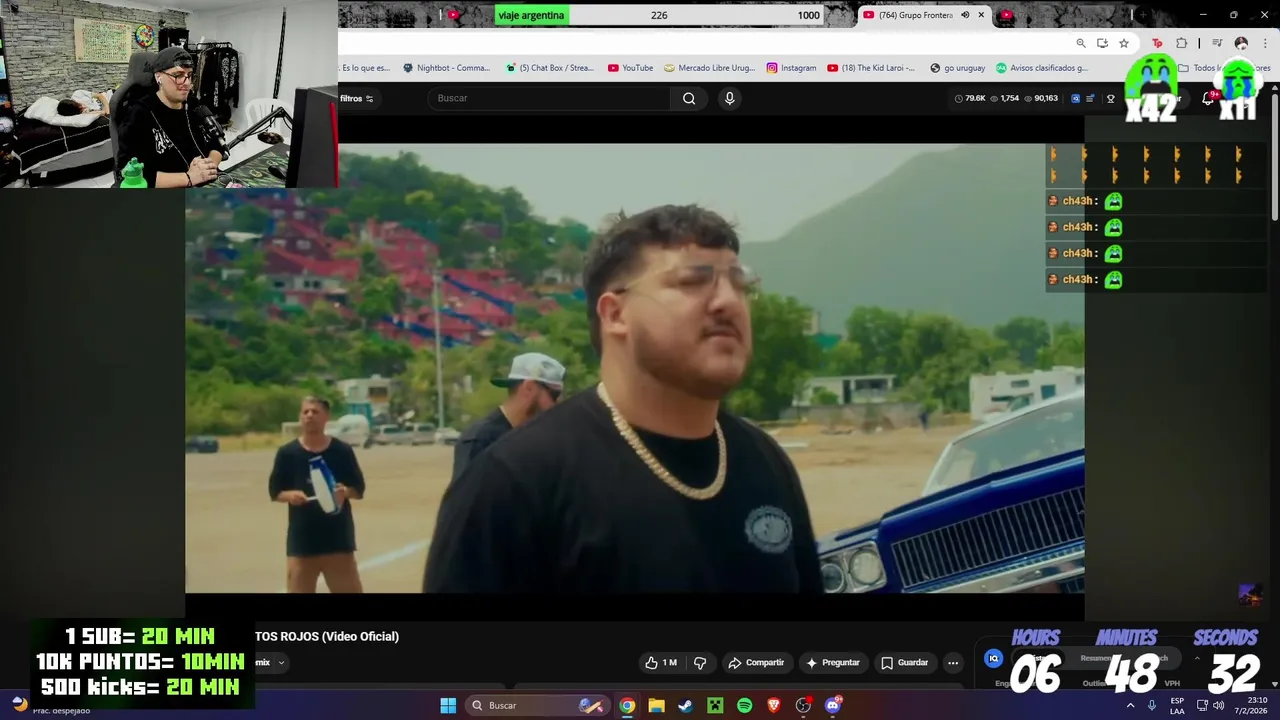
Task: Save the video with Guardar button
Action: click(904, 662)
